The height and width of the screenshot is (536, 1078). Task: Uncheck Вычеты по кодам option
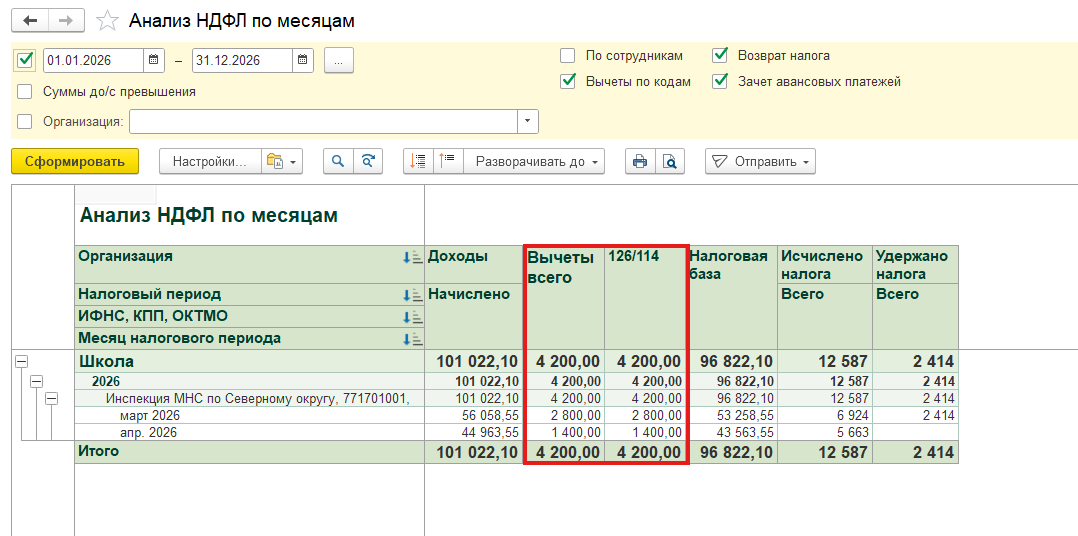568,81
